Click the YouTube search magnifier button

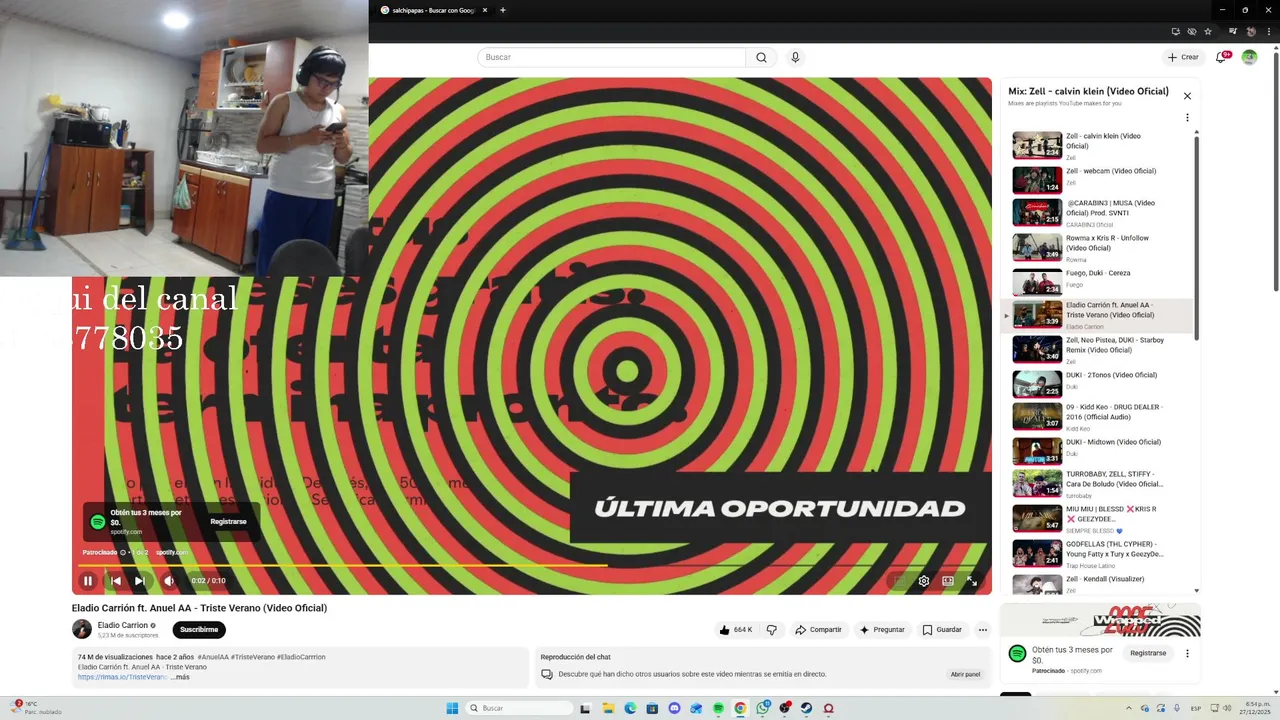point(761,57)
